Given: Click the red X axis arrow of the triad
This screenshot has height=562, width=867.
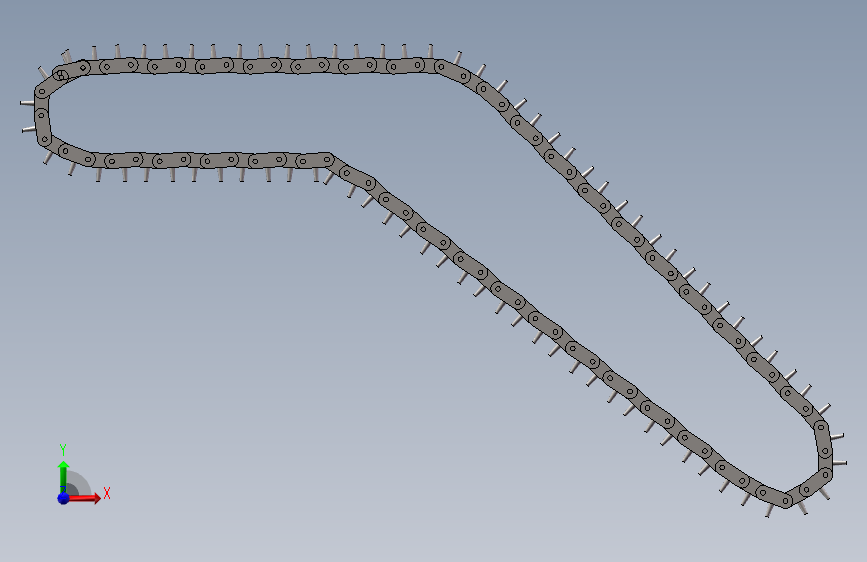Looking at the screenshot, I should click(x=84, y=498).
